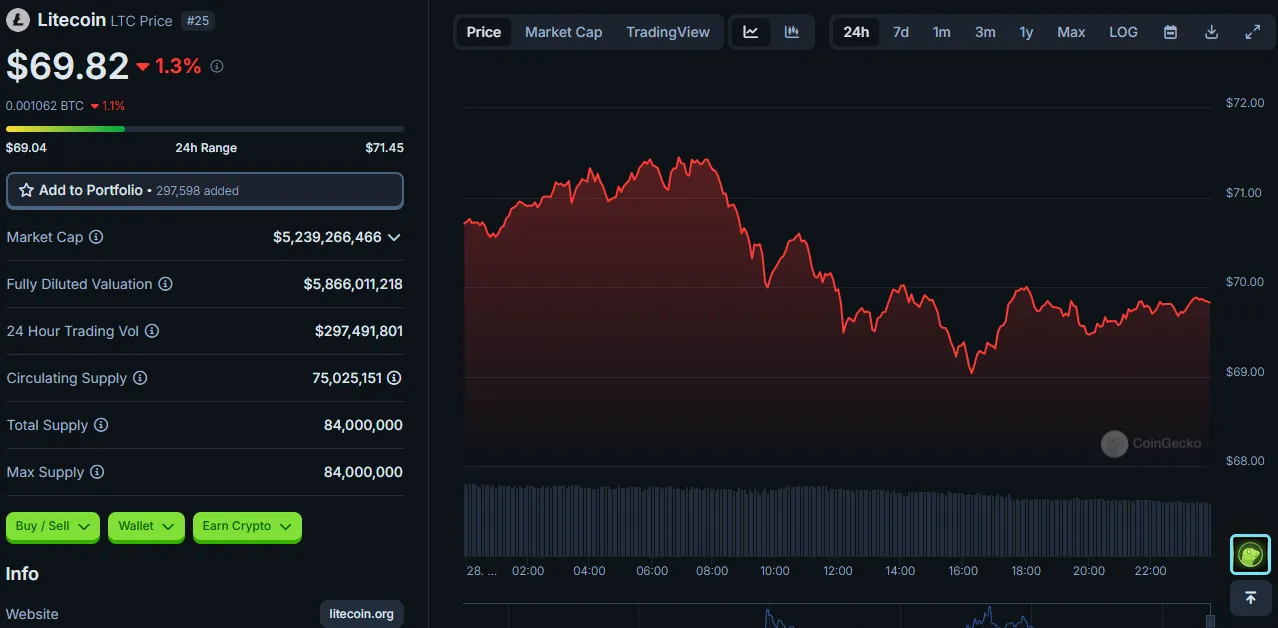
Task: Set chart range to Max
Action: pyautogui.click(x=1071, y=32)
